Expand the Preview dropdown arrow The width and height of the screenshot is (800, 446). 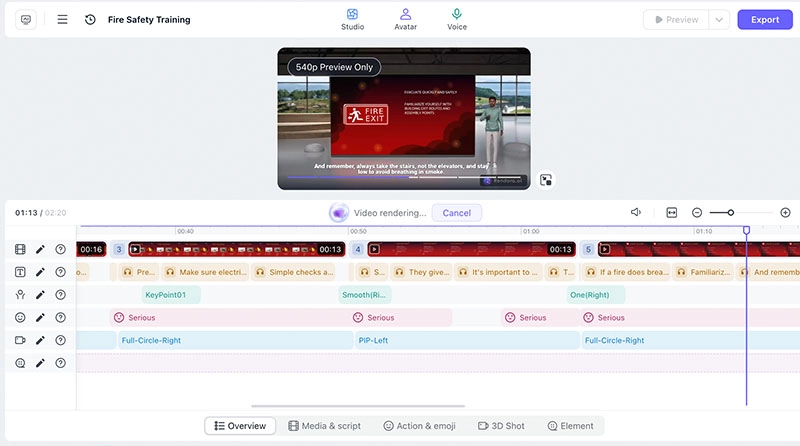[x=719, y=19]
